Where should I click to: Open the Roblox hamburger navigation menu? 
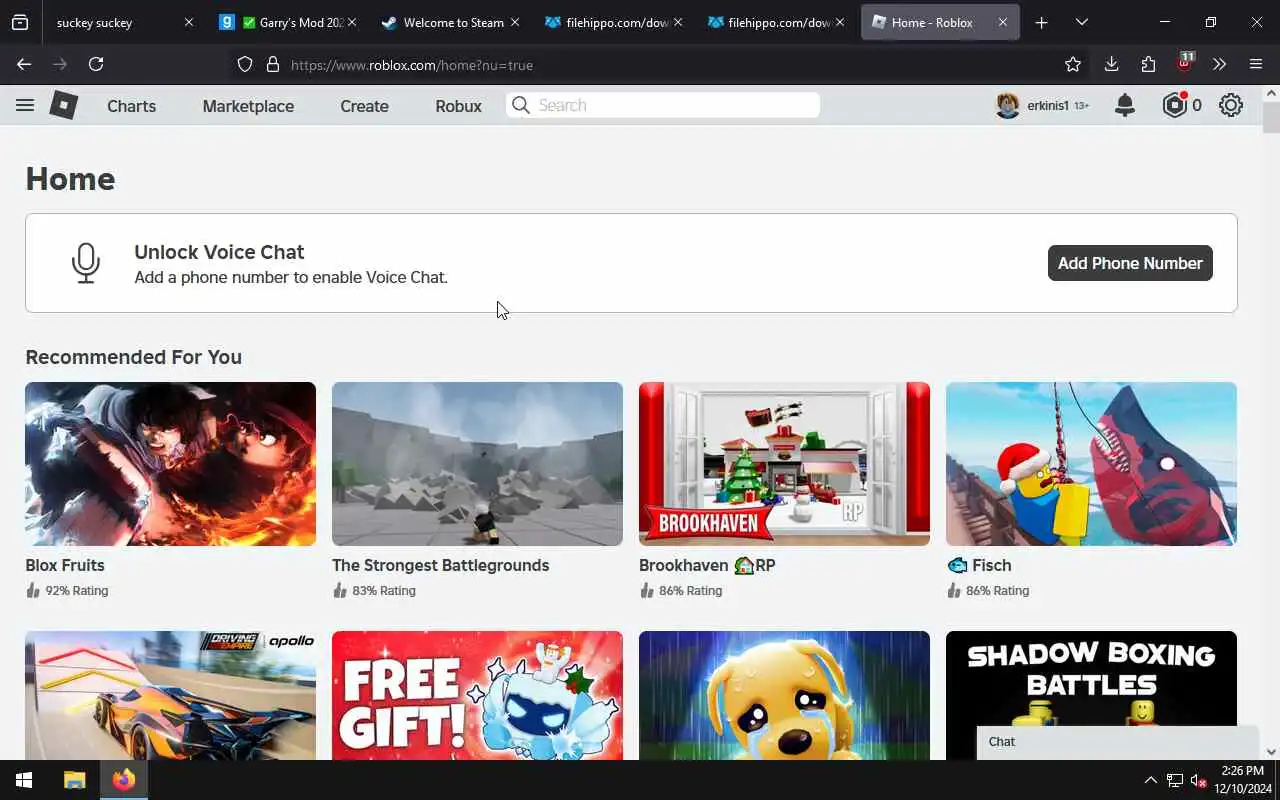pyautogui.click(x=25, y=105)
